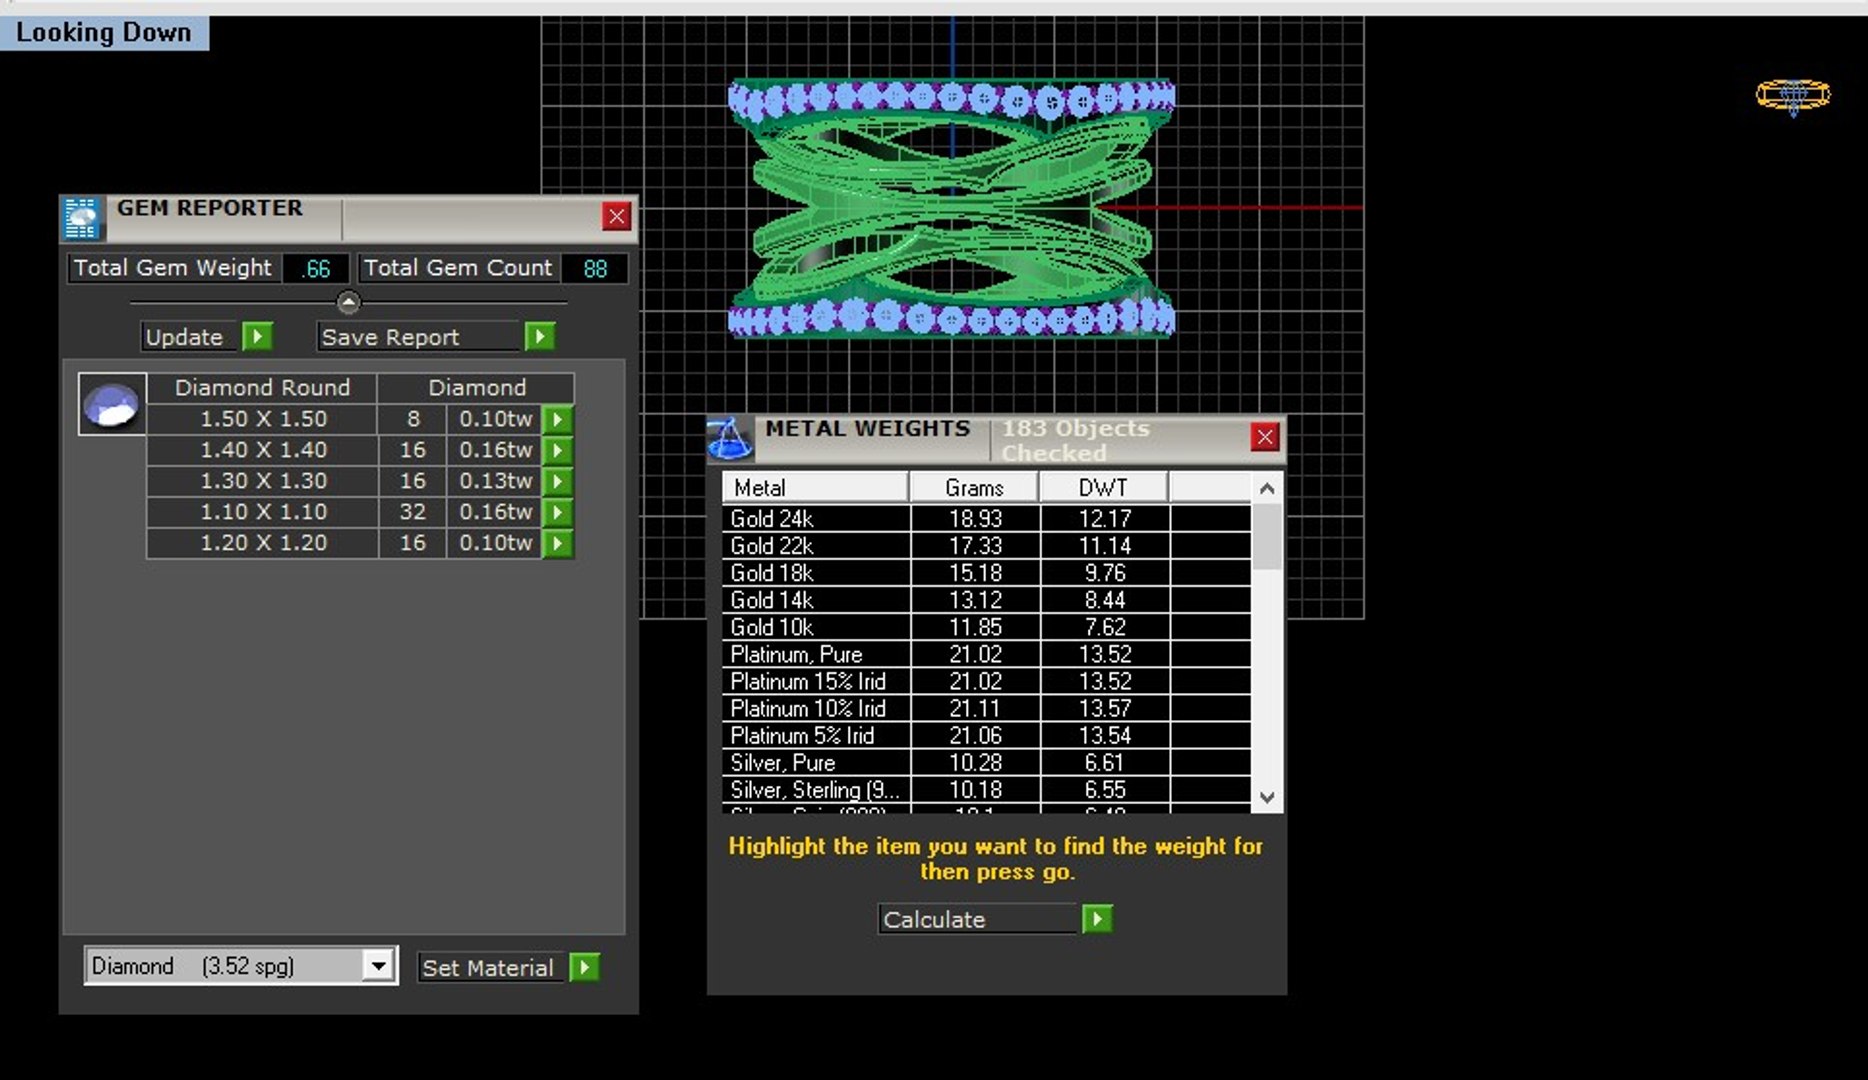Click the Looking Down view label

(104, 32)
